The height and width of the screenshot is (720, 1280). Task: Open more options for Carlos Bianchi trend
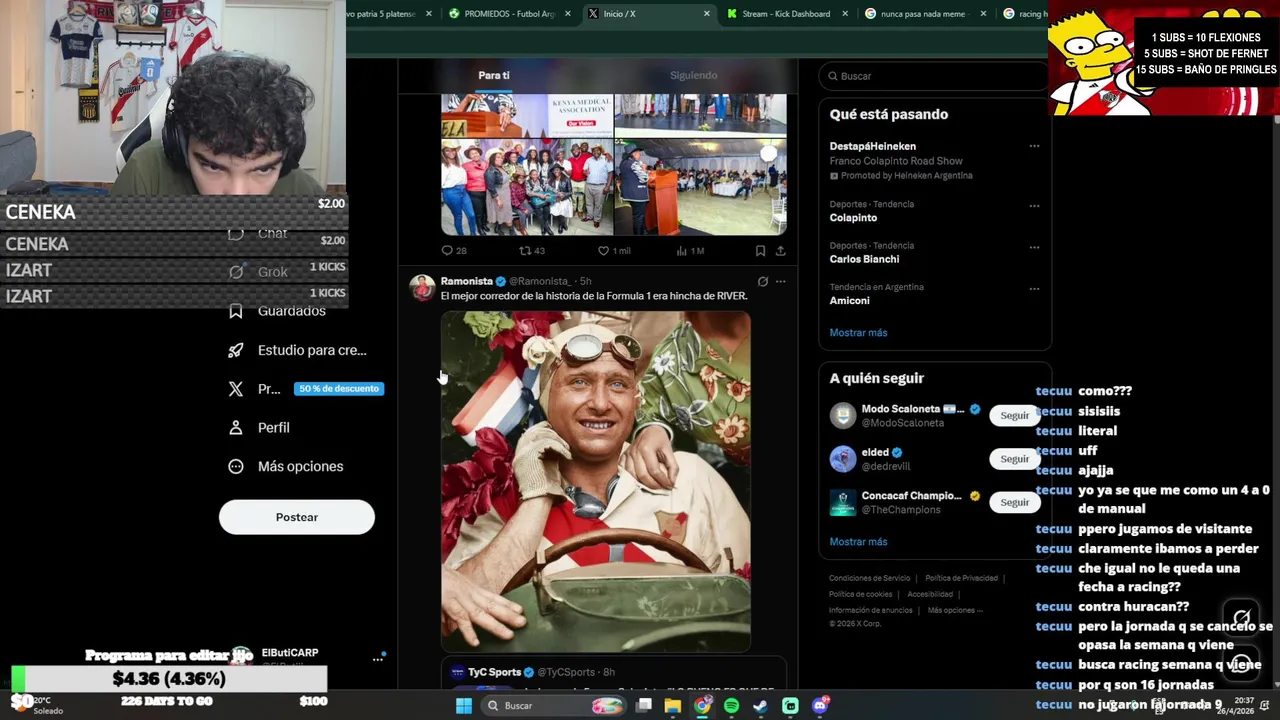1034,246
